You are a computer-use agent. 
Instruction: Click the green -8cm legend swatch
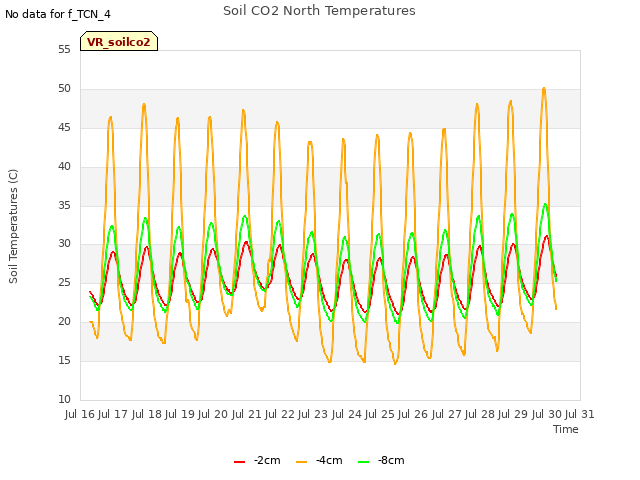tap(363, 462)
